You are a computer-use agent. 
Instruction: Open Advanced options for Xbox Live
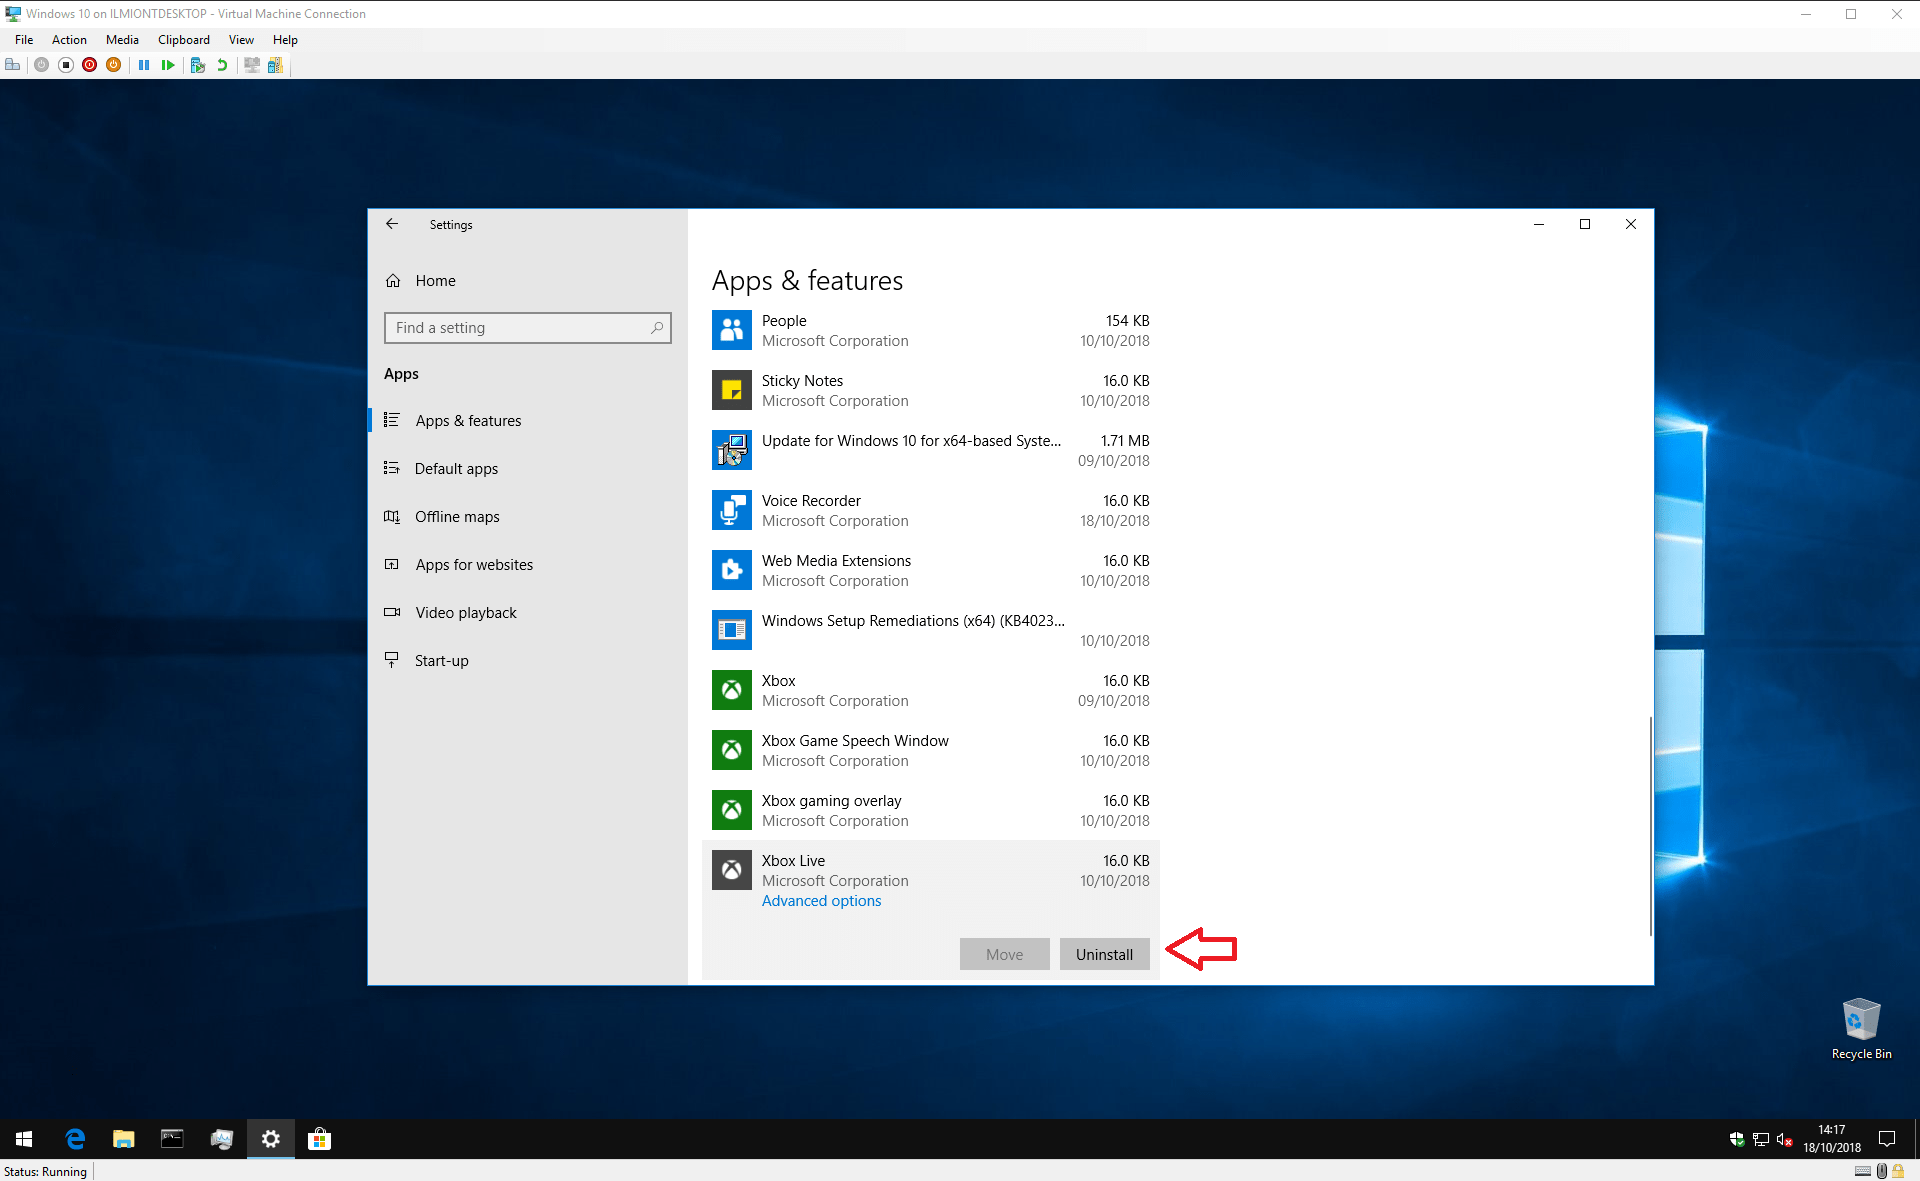822,901
